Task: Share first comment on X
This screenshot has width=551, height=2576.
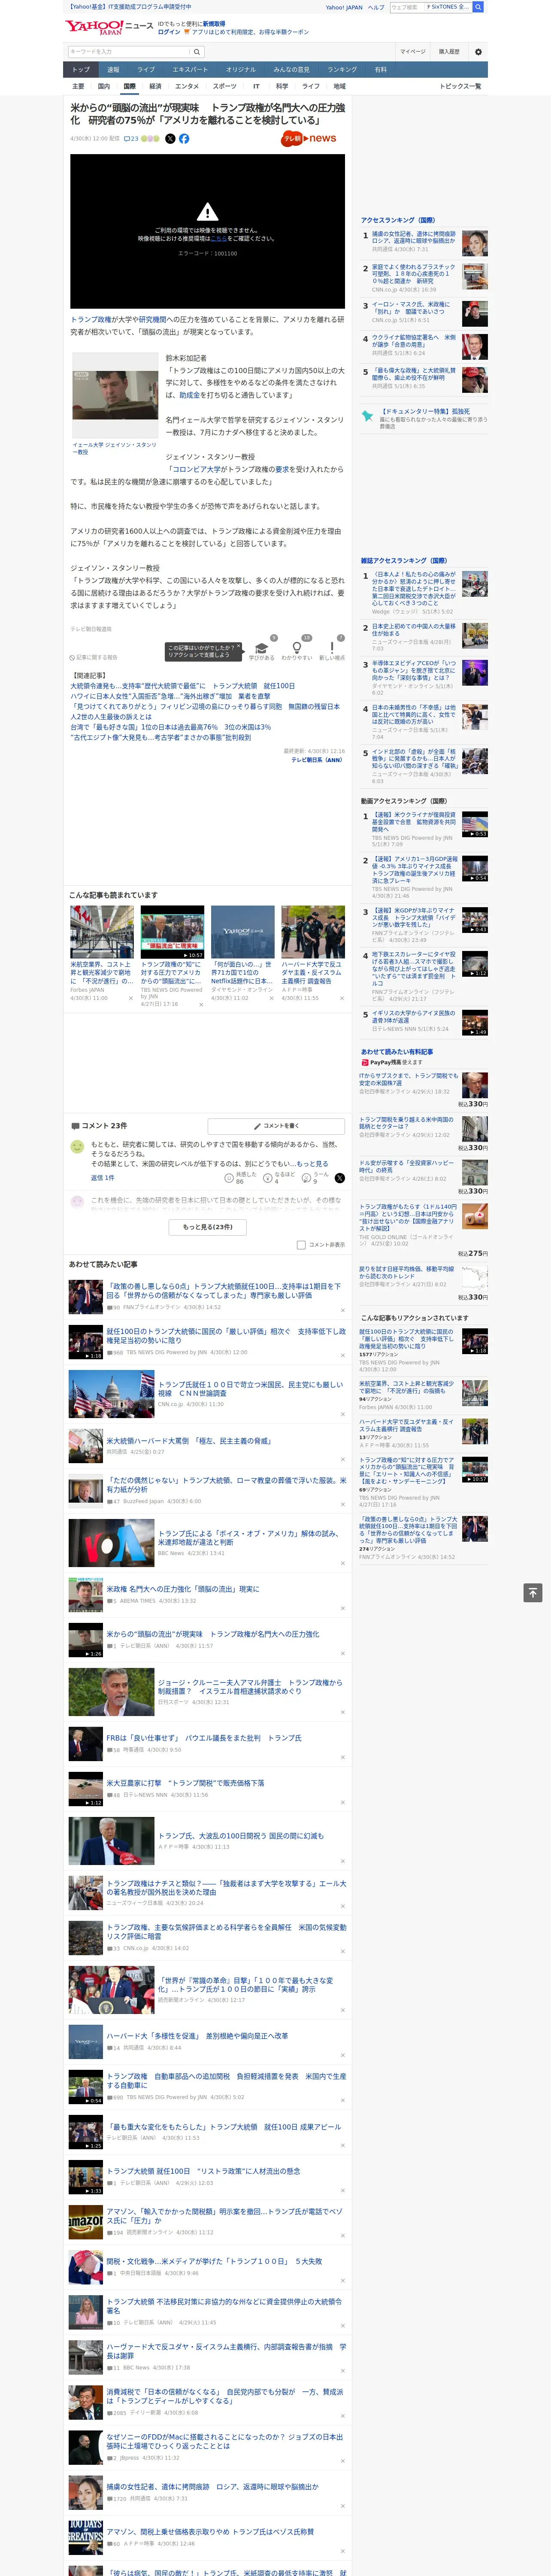Action: pyautogui.click(x=340, y=1178)
